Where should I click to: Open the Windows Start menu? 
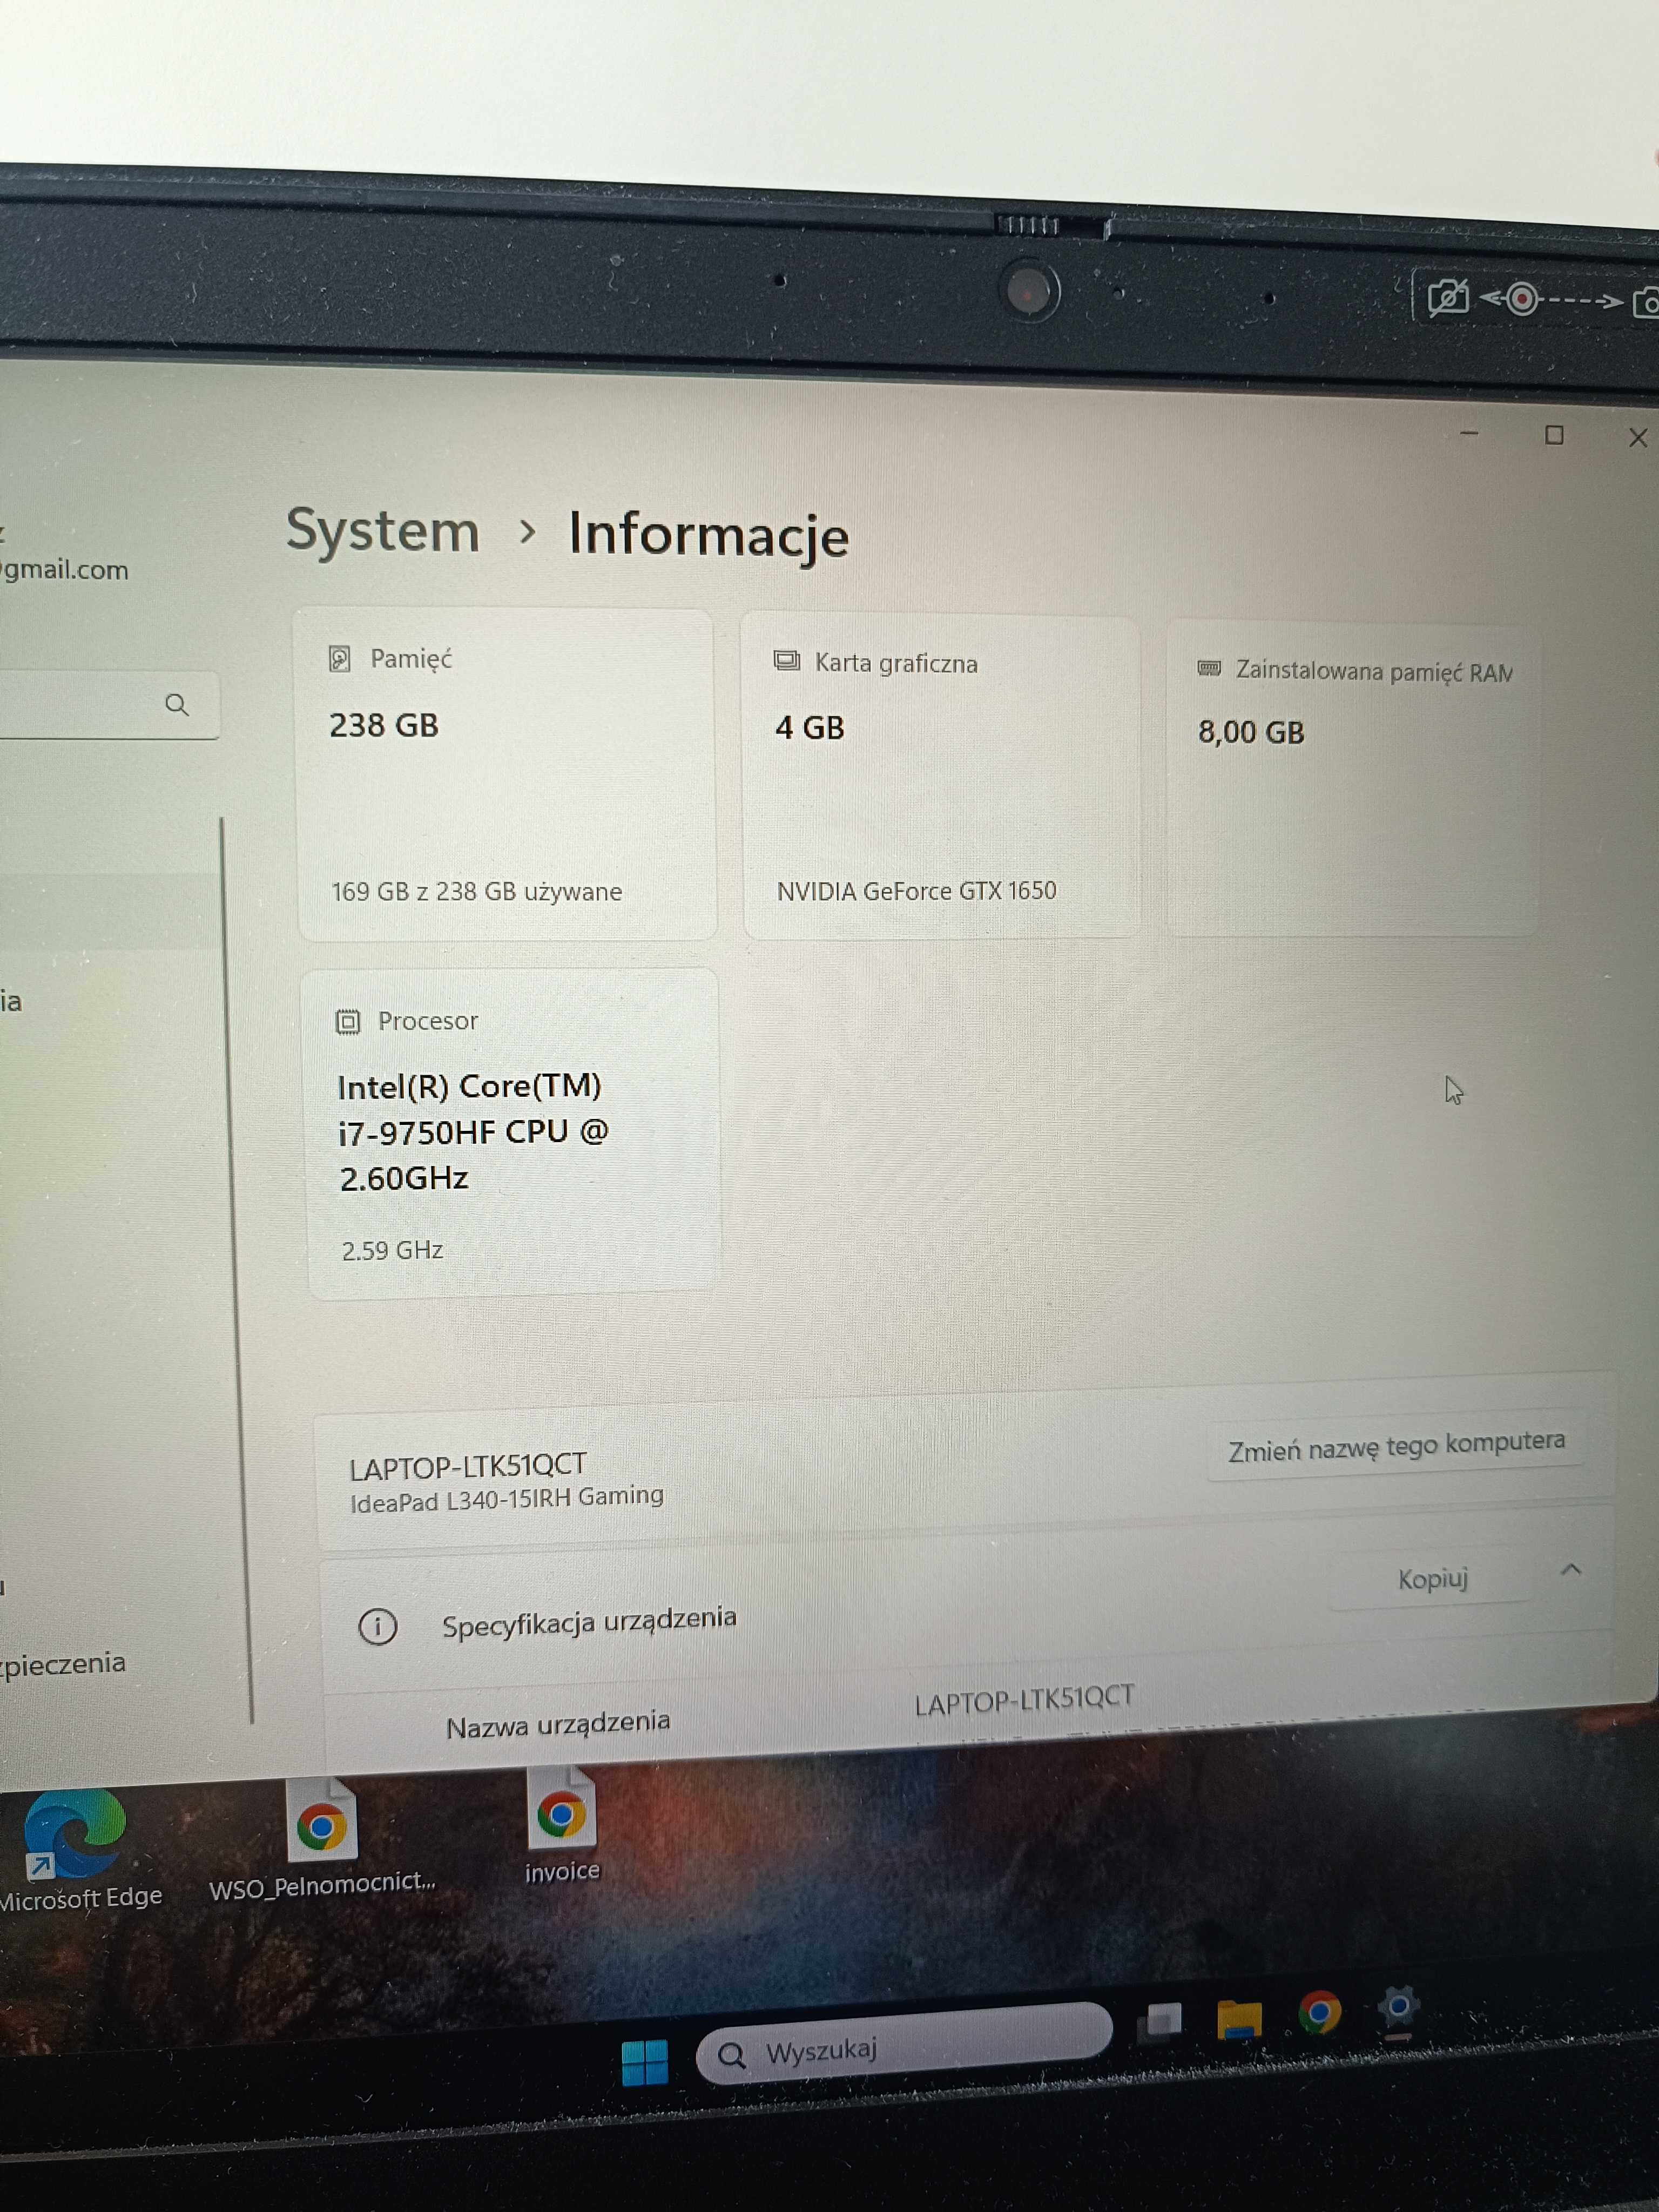pos(644,2063)
